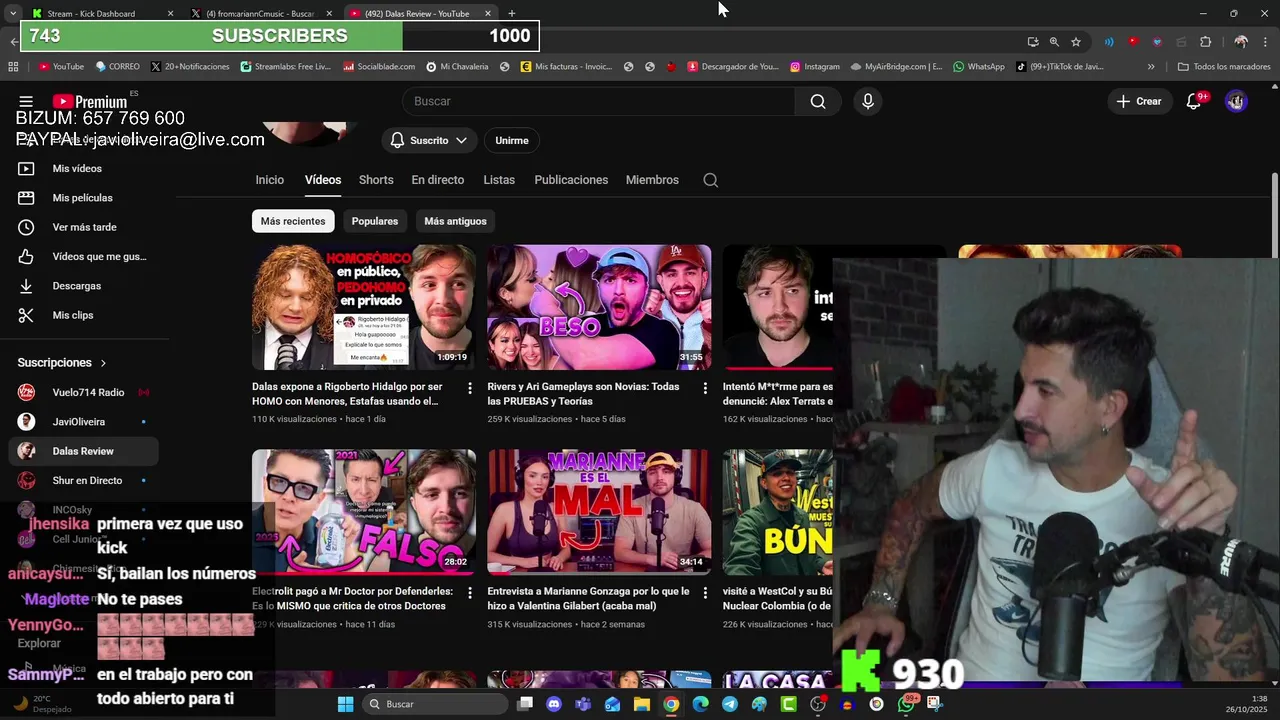This screenshot has width=1280, height=720.
Task: Start a search with the magnifier button
Action: click(818, 101)
